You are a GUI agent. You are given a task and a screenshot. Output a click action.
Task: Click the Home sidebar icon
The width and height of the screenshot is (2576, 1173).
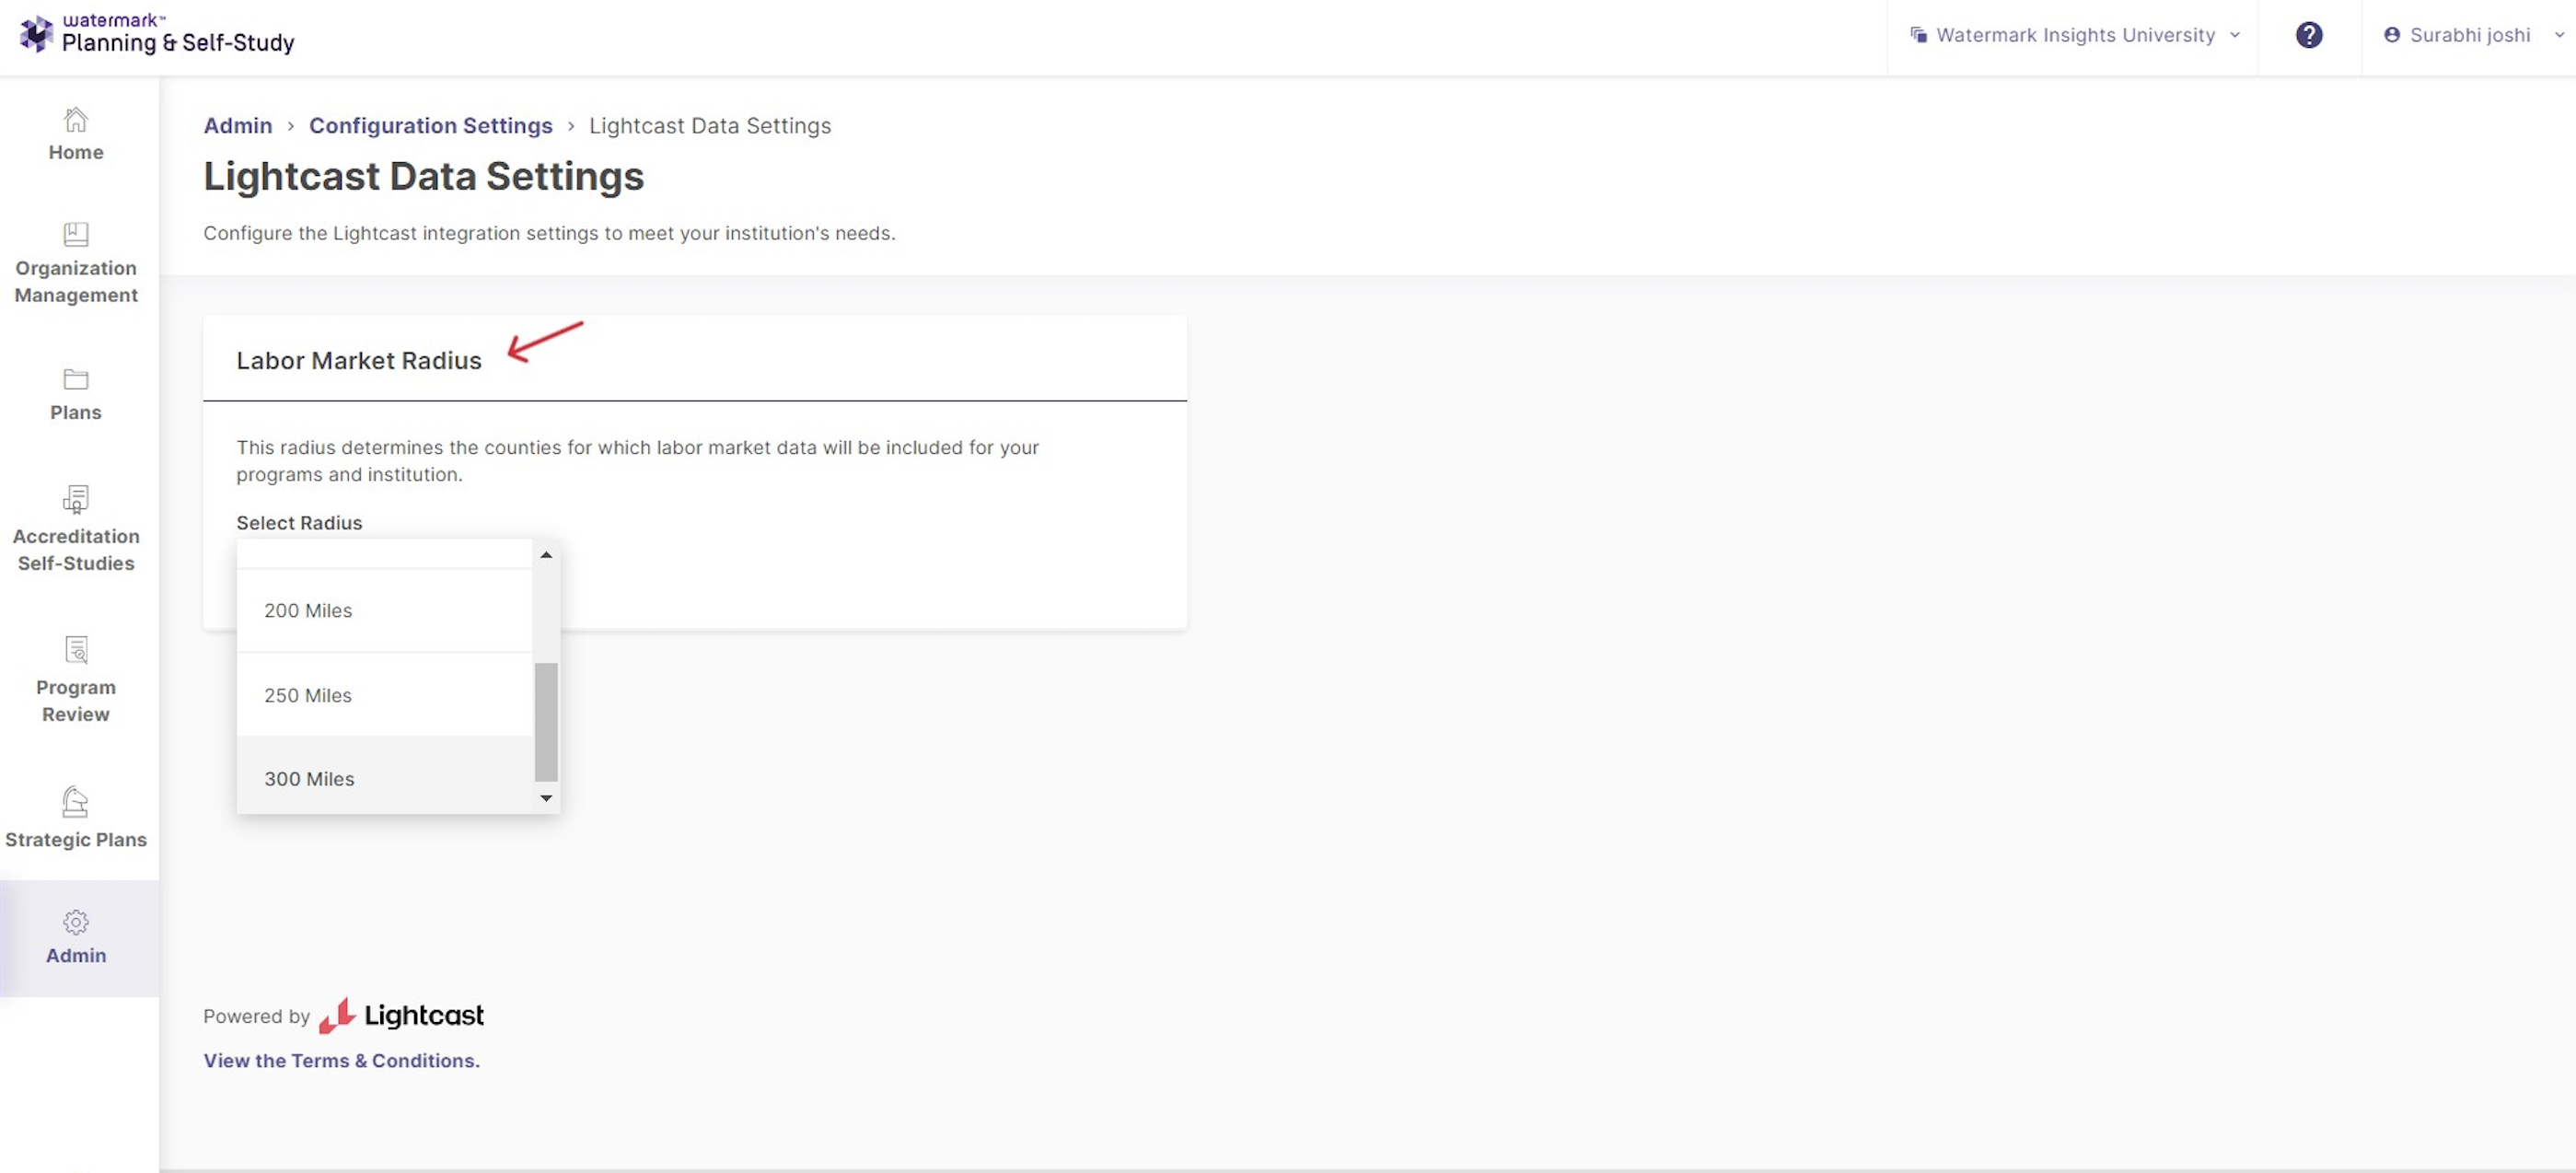click(x=76, y=120)
